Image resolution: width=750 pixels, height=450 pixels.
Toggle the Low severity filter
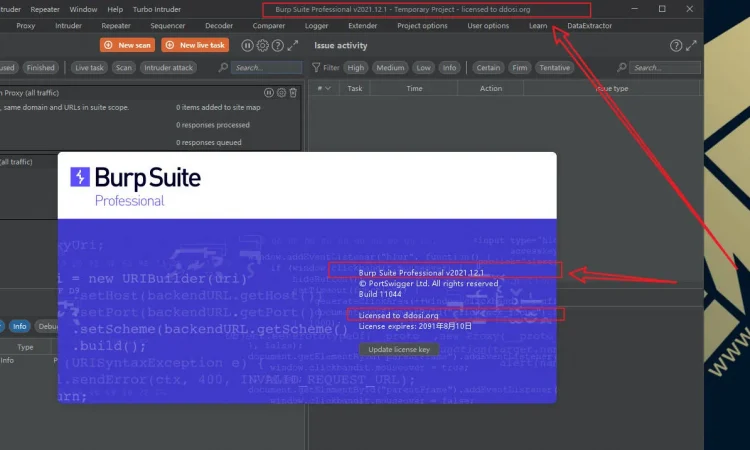pyautogui.click(x=423, y=67)
